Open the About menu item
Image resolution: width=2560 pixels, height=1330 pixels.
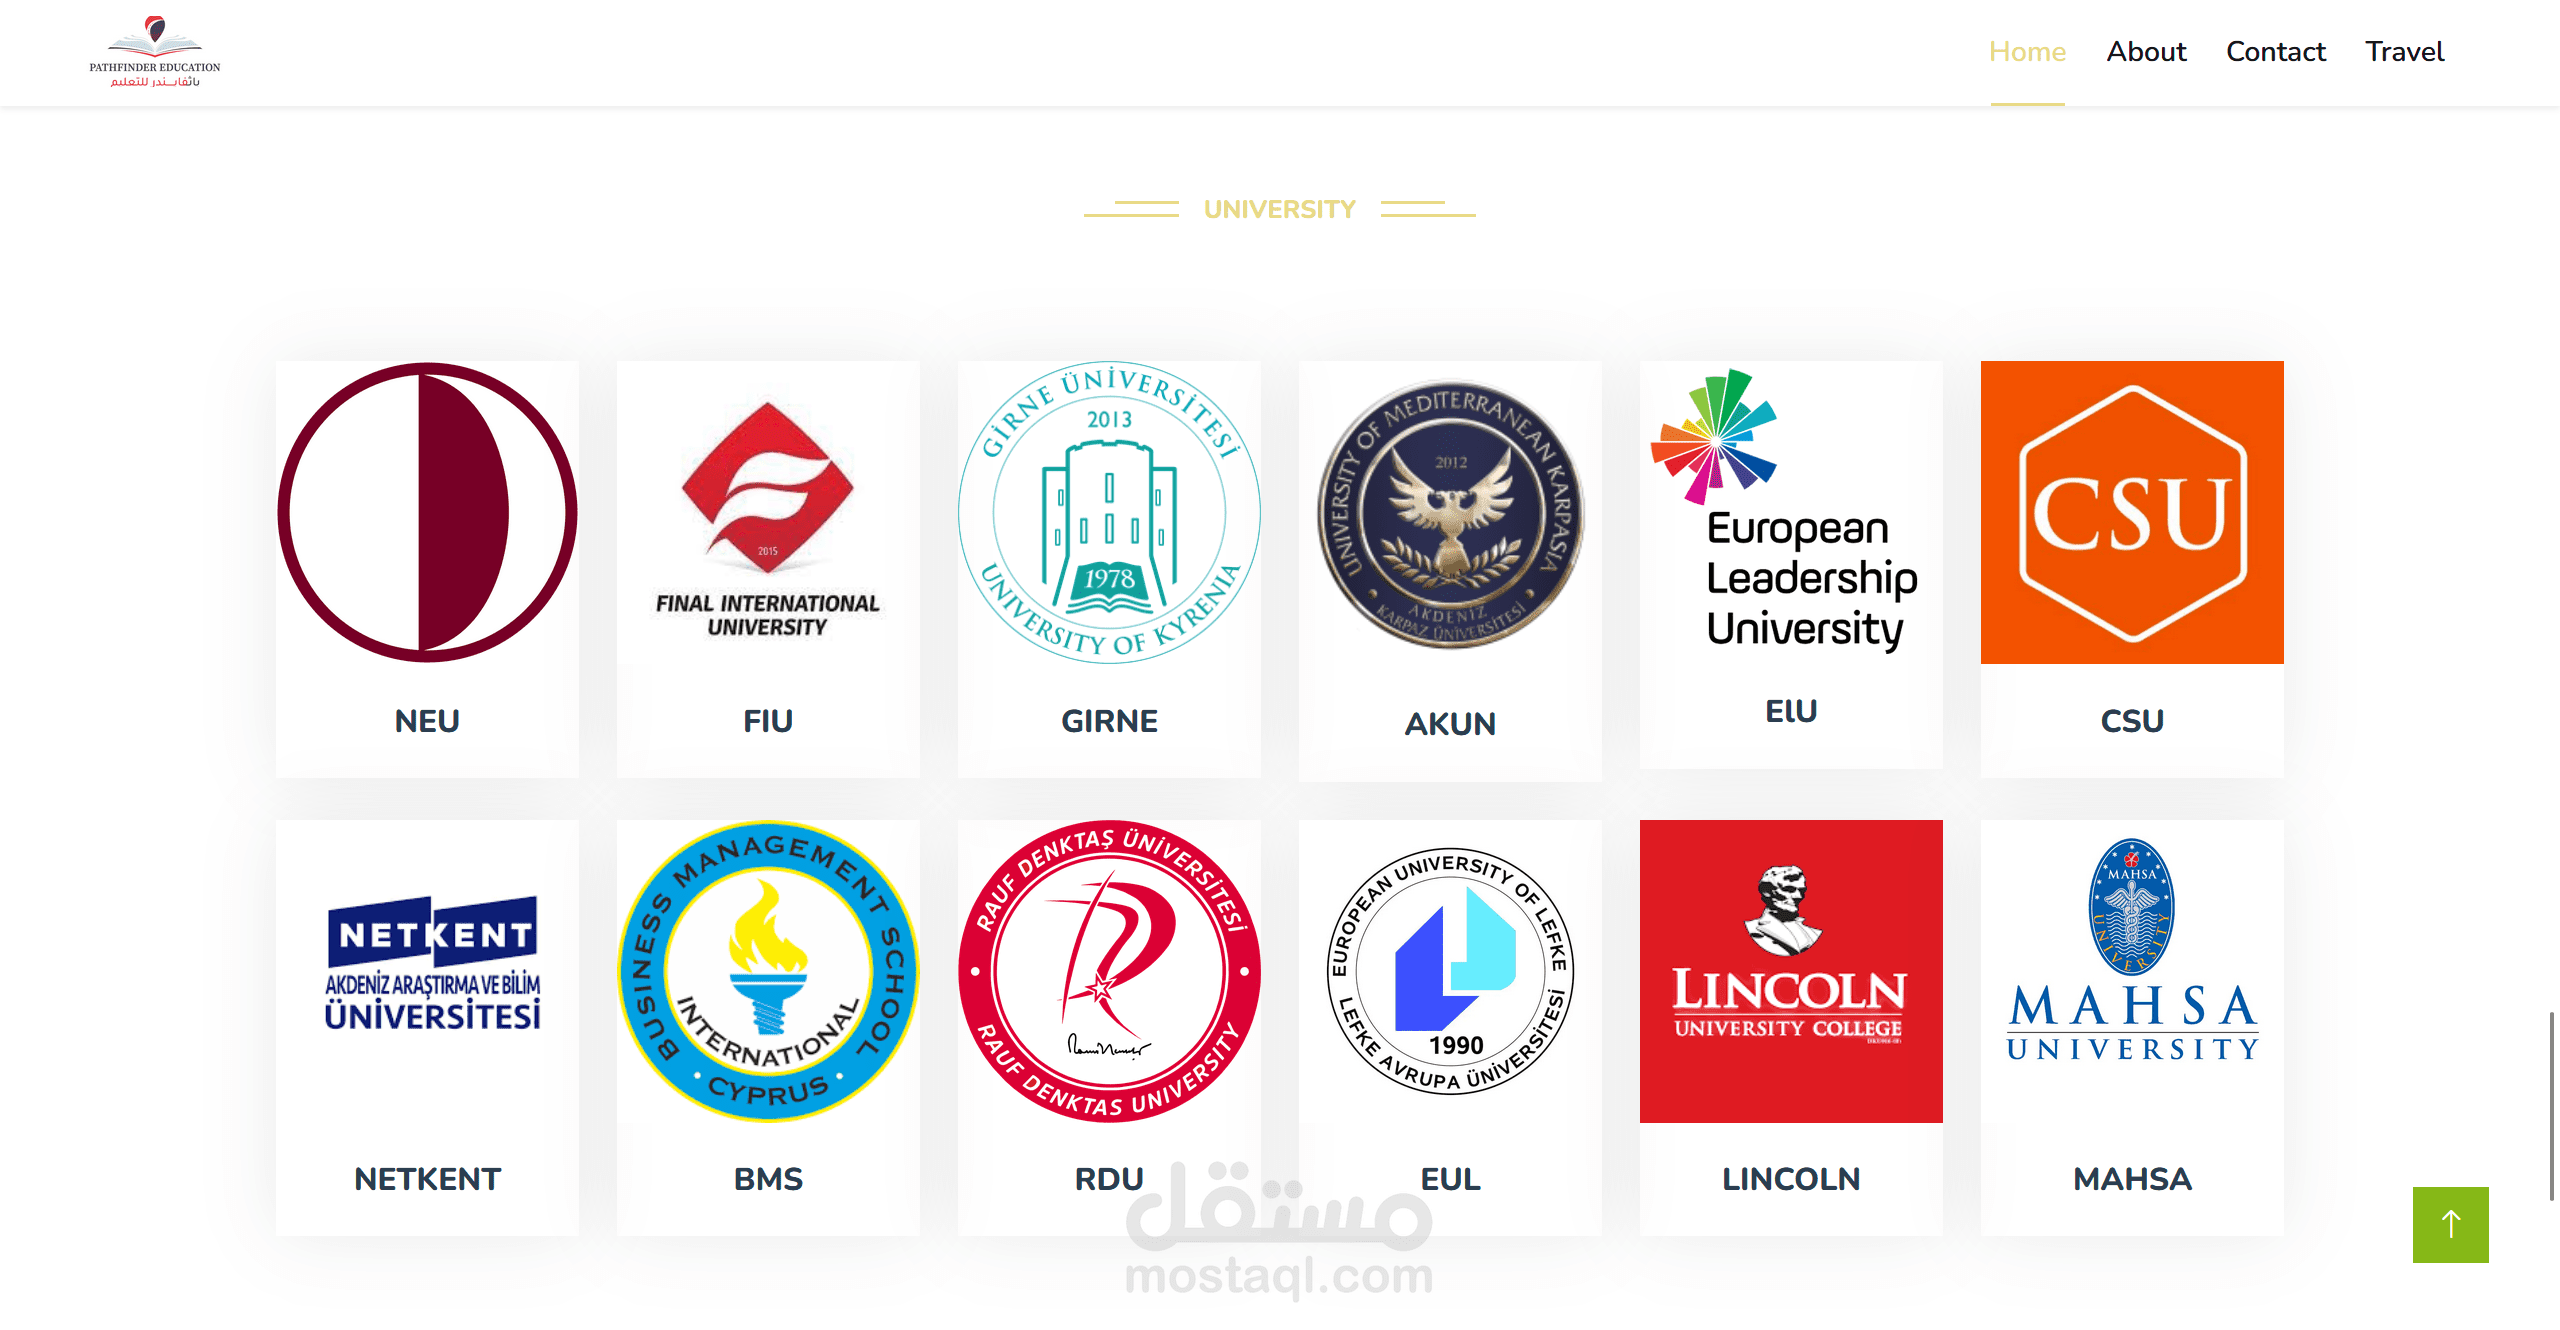(2146, 52)
